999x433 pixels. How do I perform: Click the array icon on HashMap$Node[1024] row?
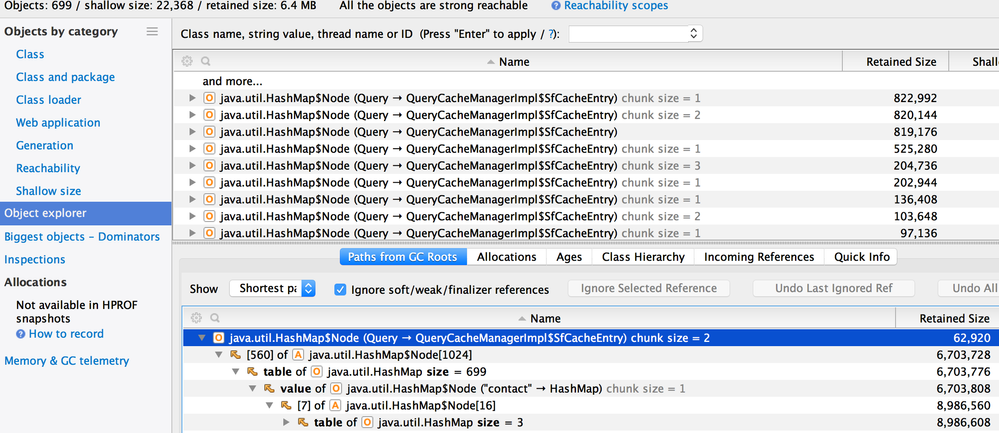[298, 355]
